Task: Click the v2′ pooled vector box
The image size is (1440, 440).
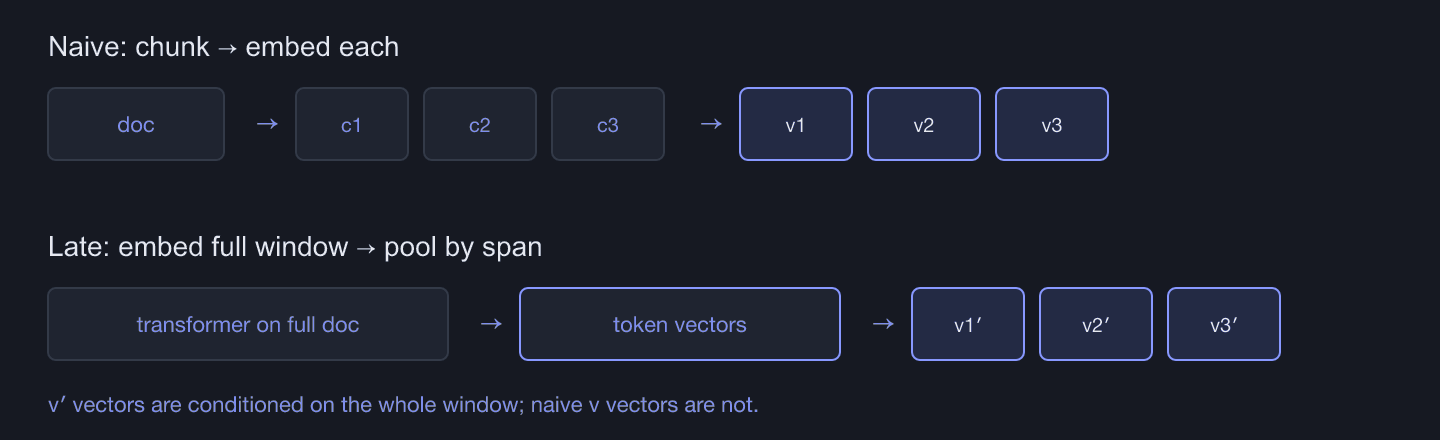Action: click(x=1096, y=324)
